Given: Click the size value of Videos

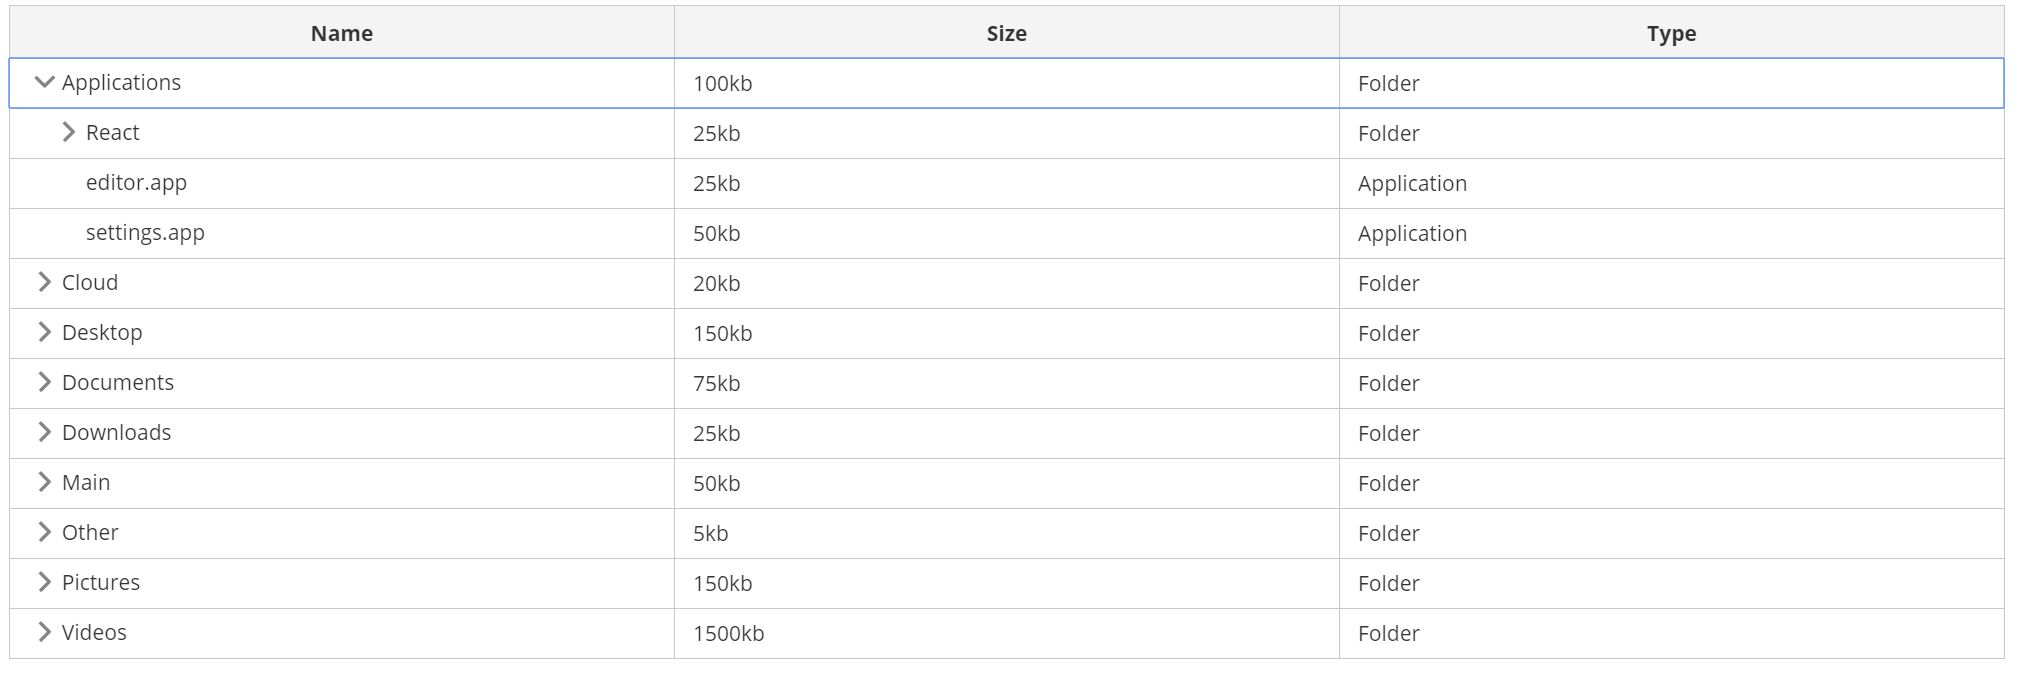Looking at the screenshot, I should coord(728,632).
